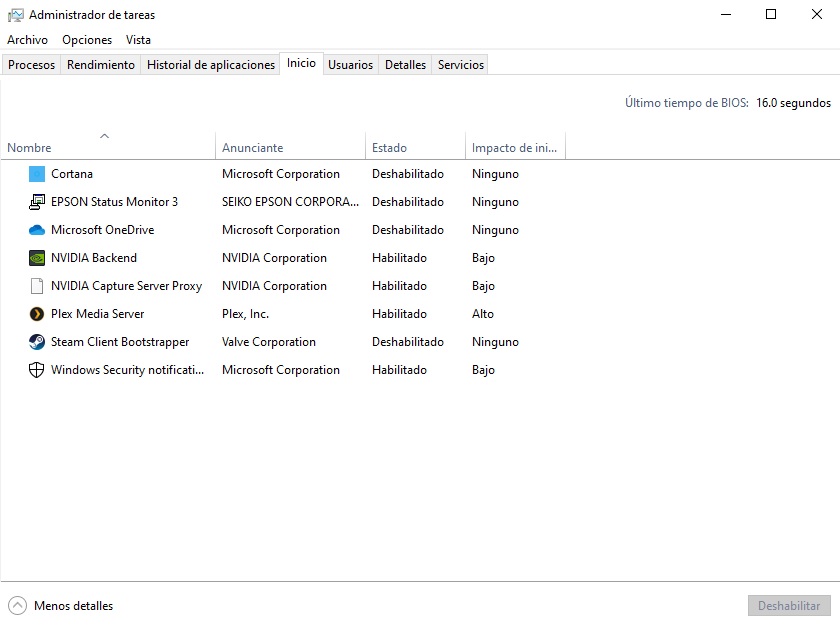Select Steam Client Bootstrapper entry

pyautogui.click(x=120, y=342)
